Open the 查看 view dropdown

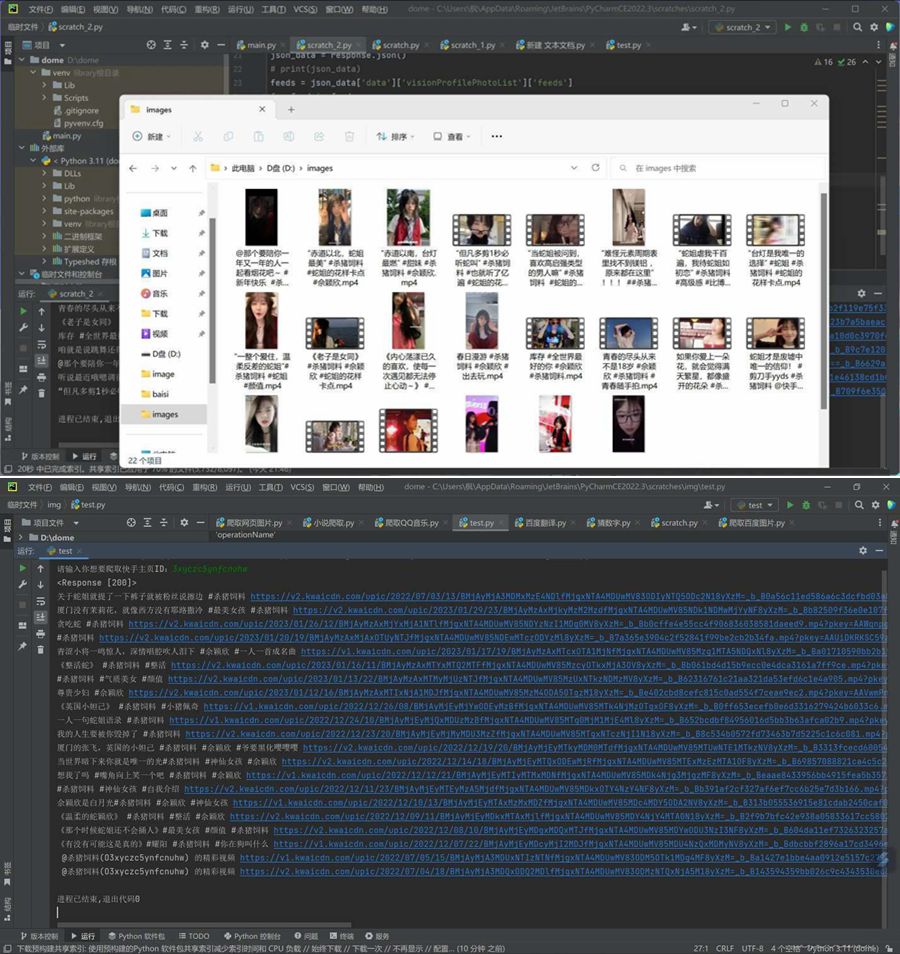tap(451, 136)
